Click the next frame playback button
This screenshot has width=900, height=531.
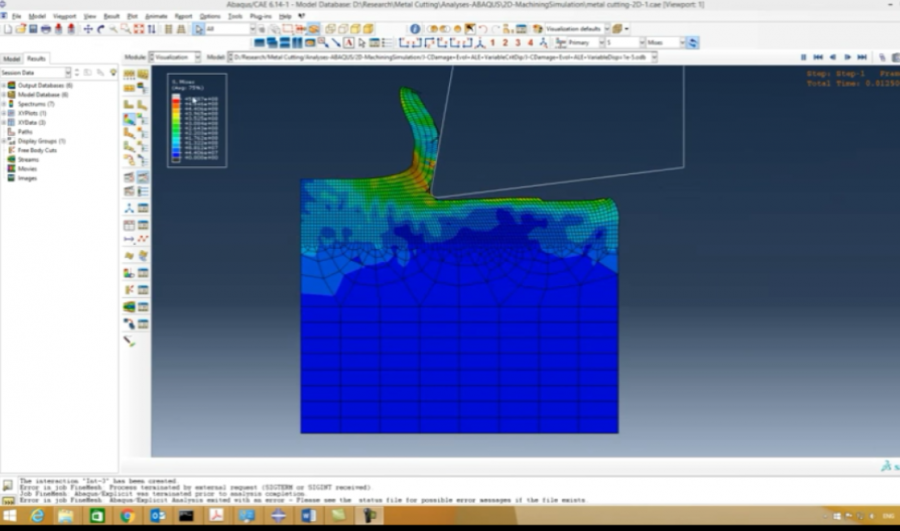848,57
